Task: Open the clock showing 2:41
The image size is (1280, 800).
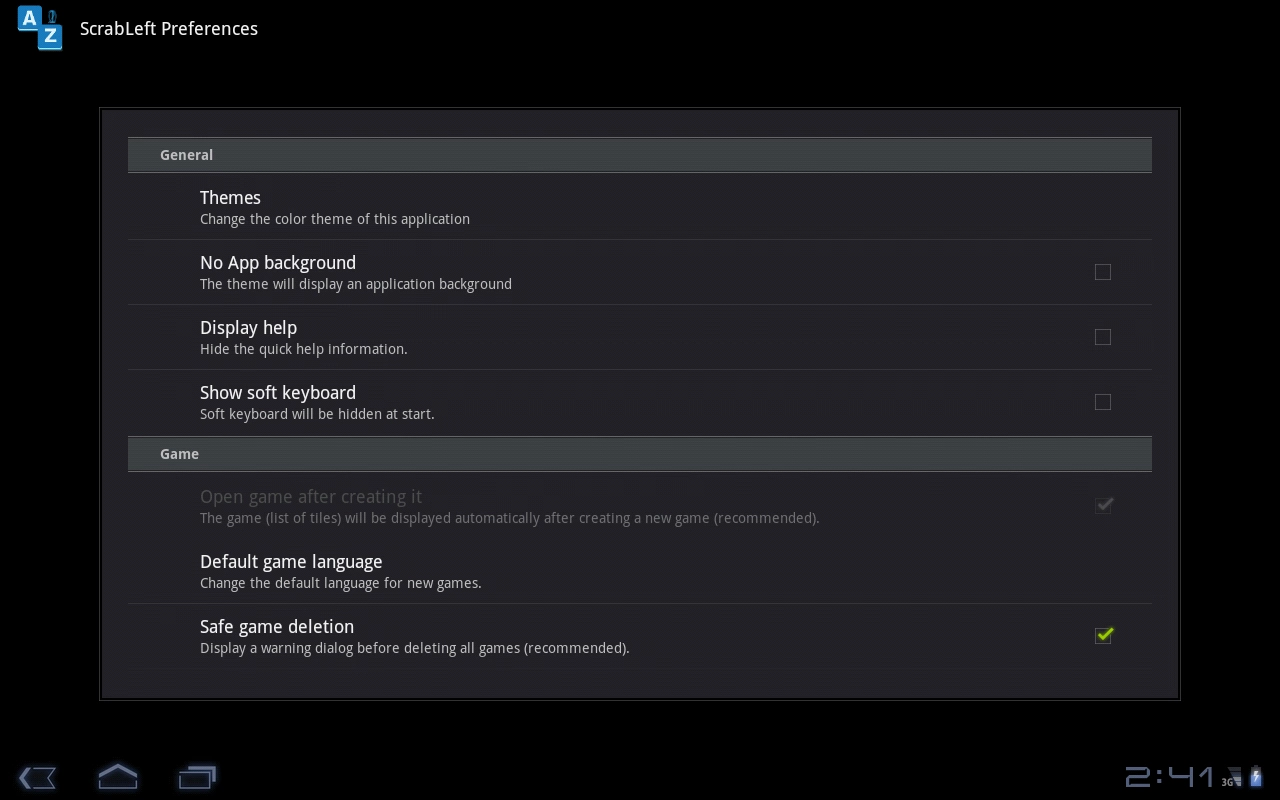Action: tap(1169, 777)
